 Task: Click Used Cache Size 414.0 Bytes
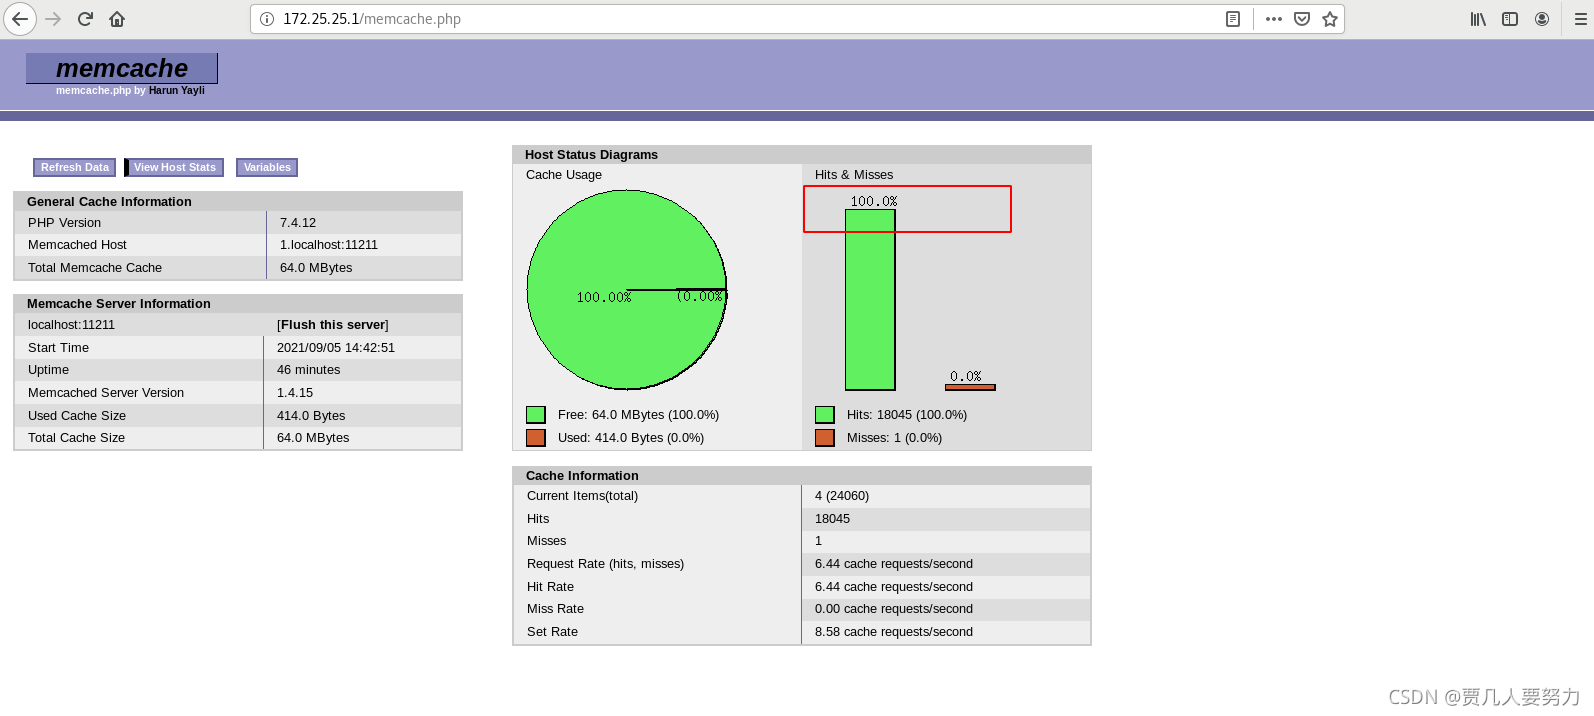(311, 416)
